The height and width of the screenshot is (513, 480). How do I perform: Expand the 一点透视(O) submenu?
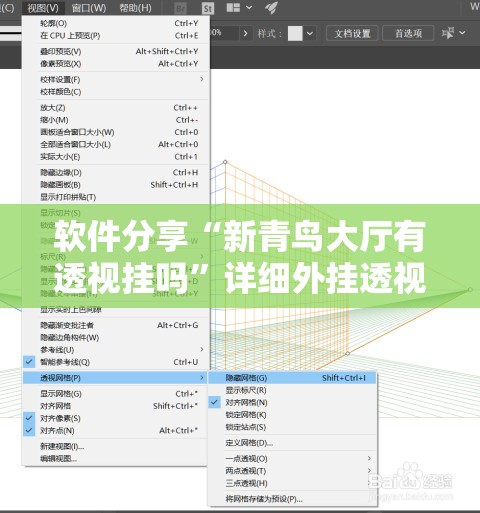(x=292, y=459)
